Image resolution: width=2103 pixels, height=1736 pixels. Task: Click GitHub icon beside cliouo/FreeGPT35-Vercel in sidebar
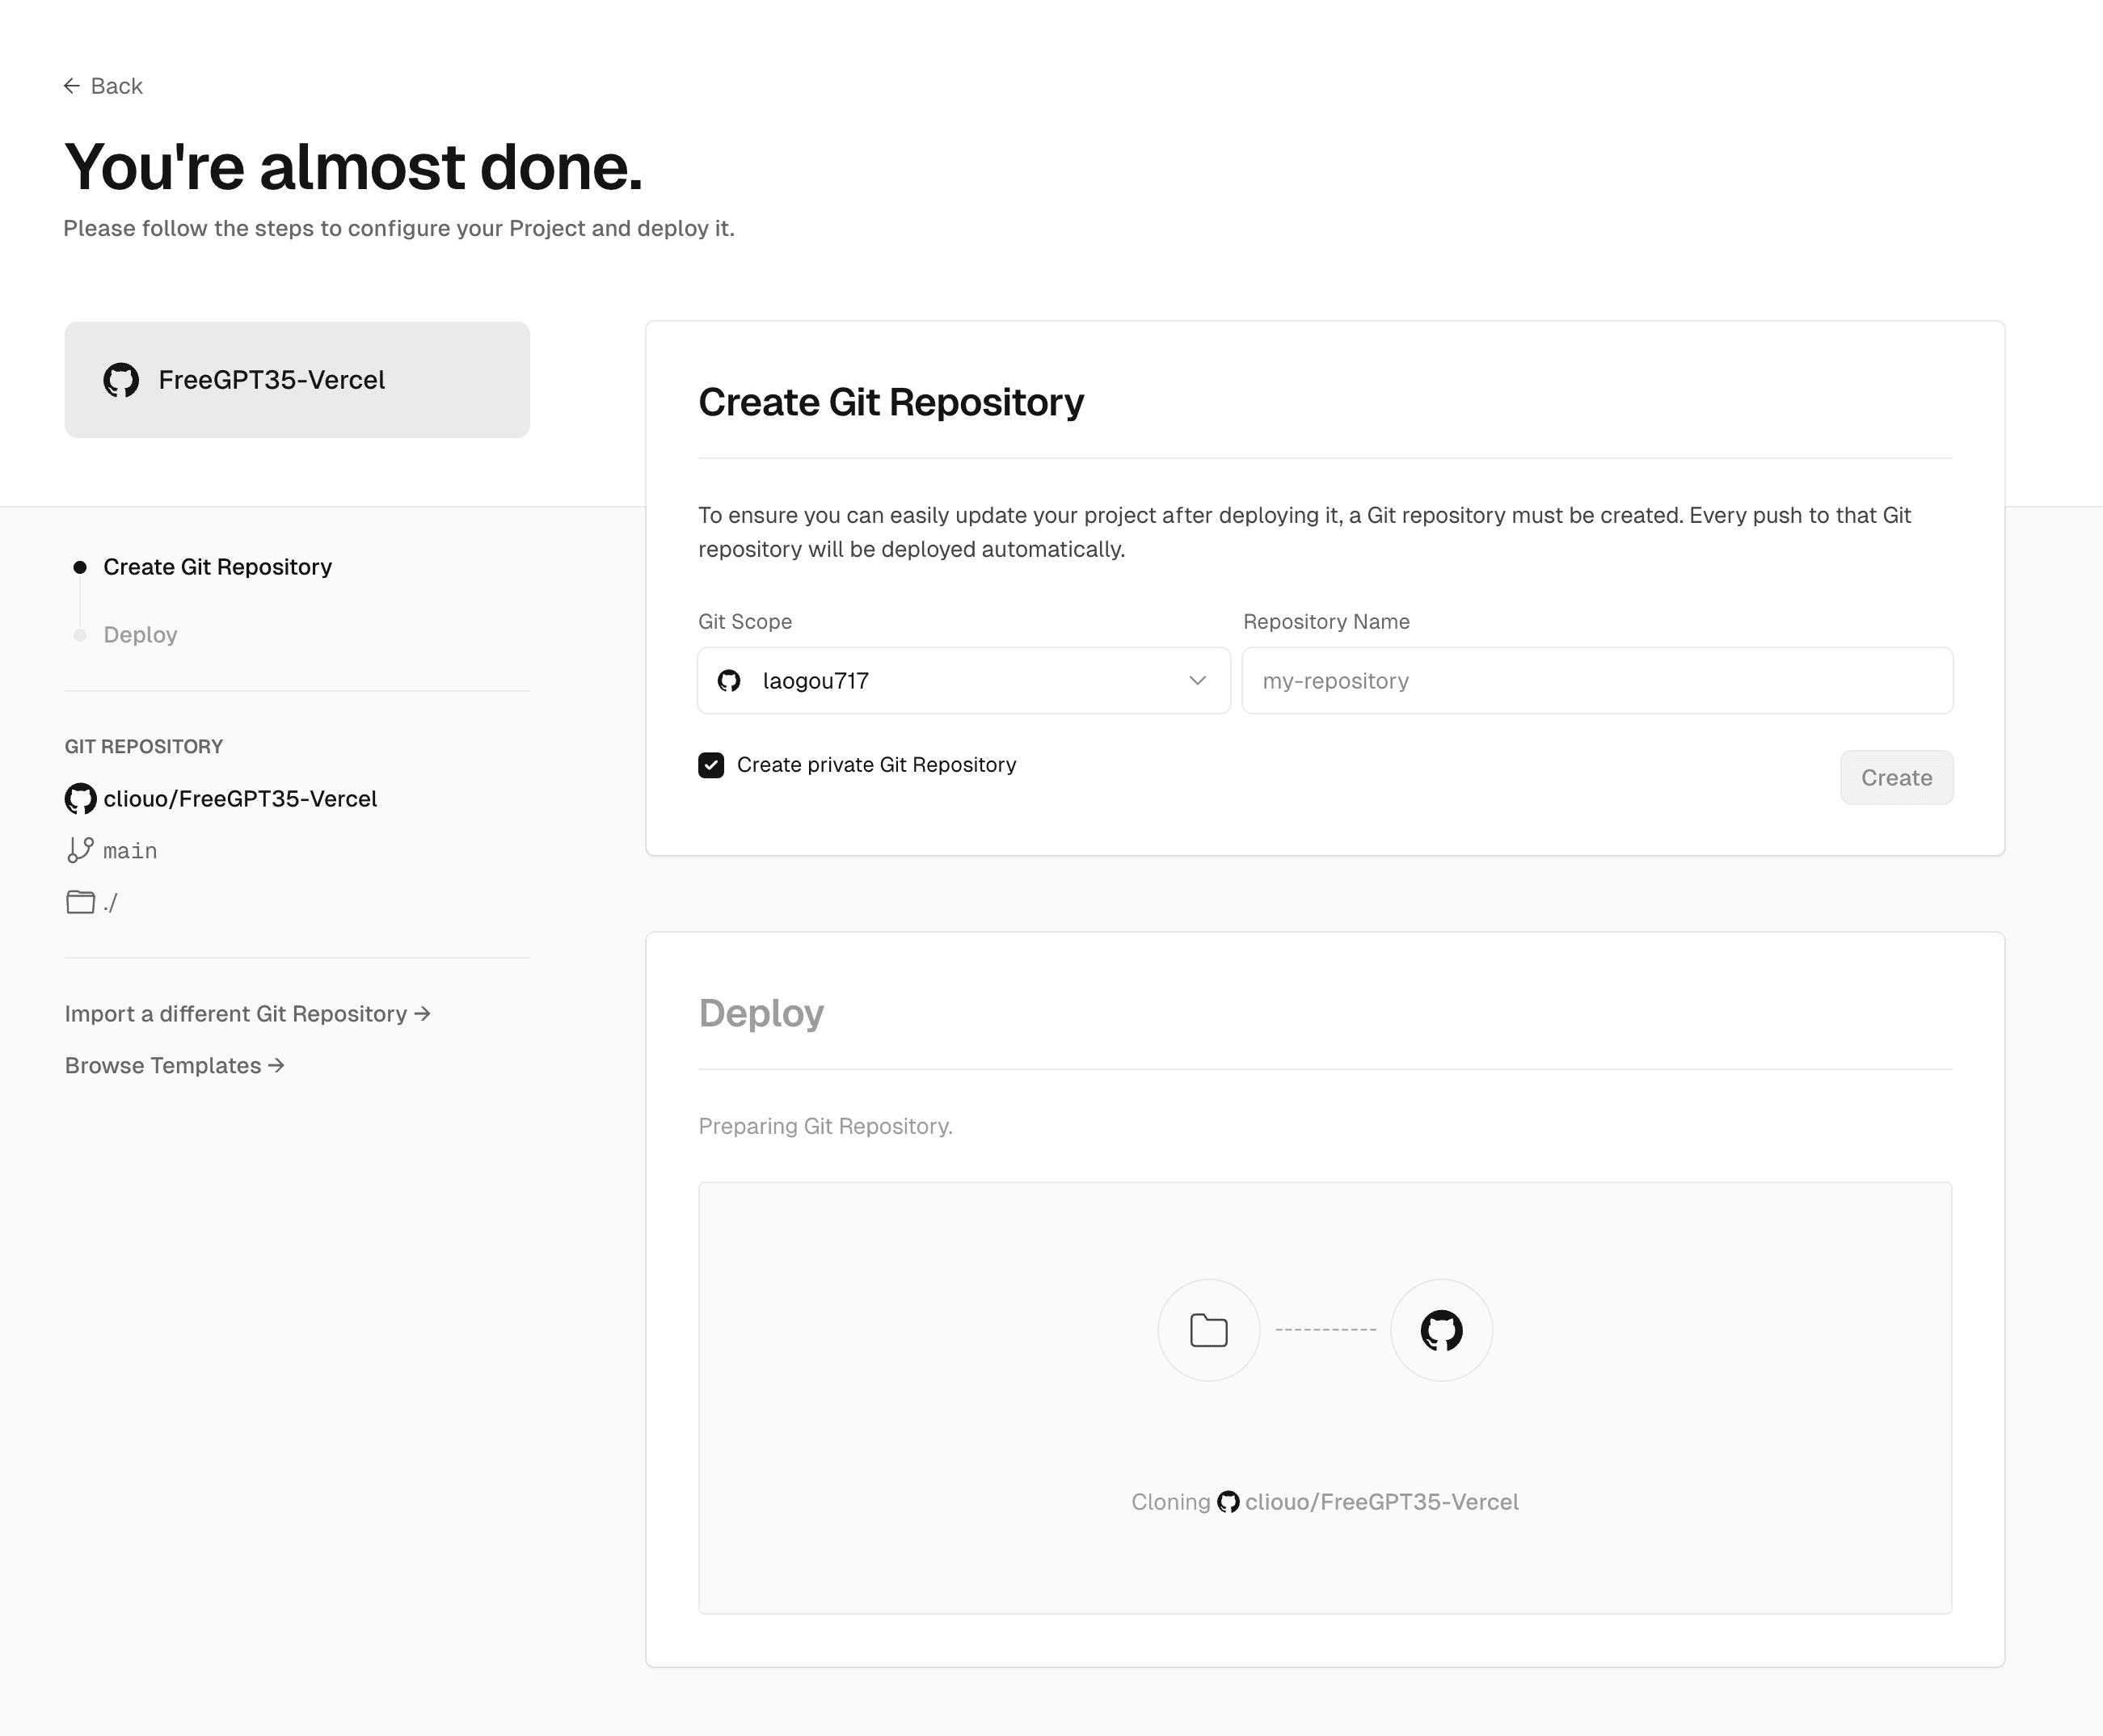pos(81,799)
